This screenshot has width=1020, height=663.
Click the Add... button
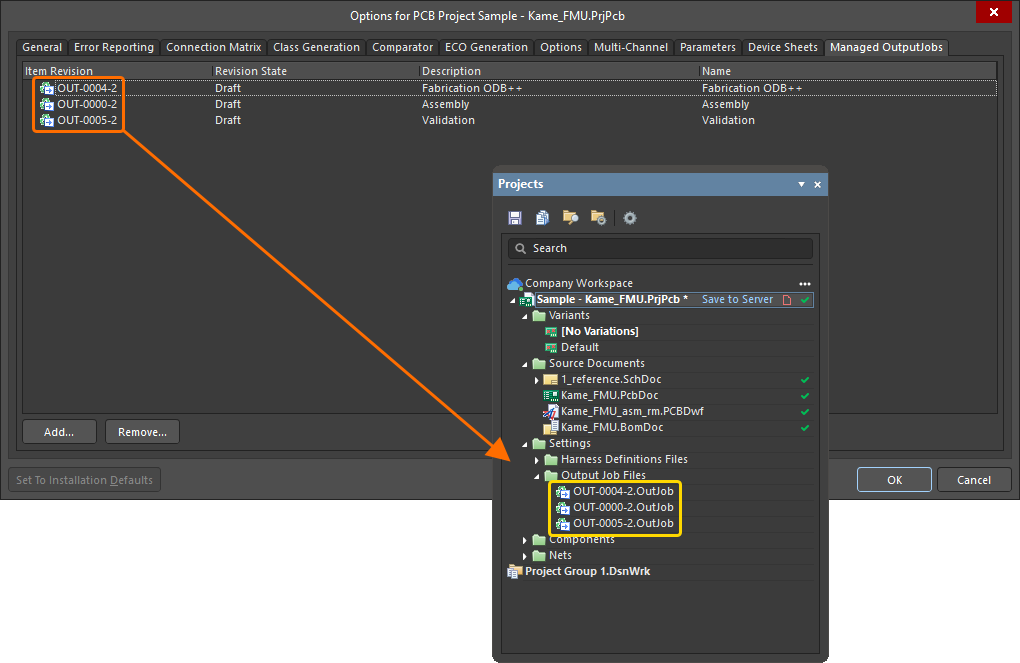[59, 431]
